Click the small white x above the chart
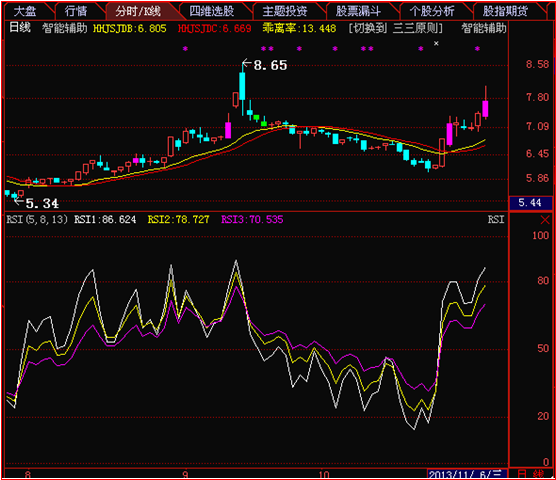 [436, 43]
